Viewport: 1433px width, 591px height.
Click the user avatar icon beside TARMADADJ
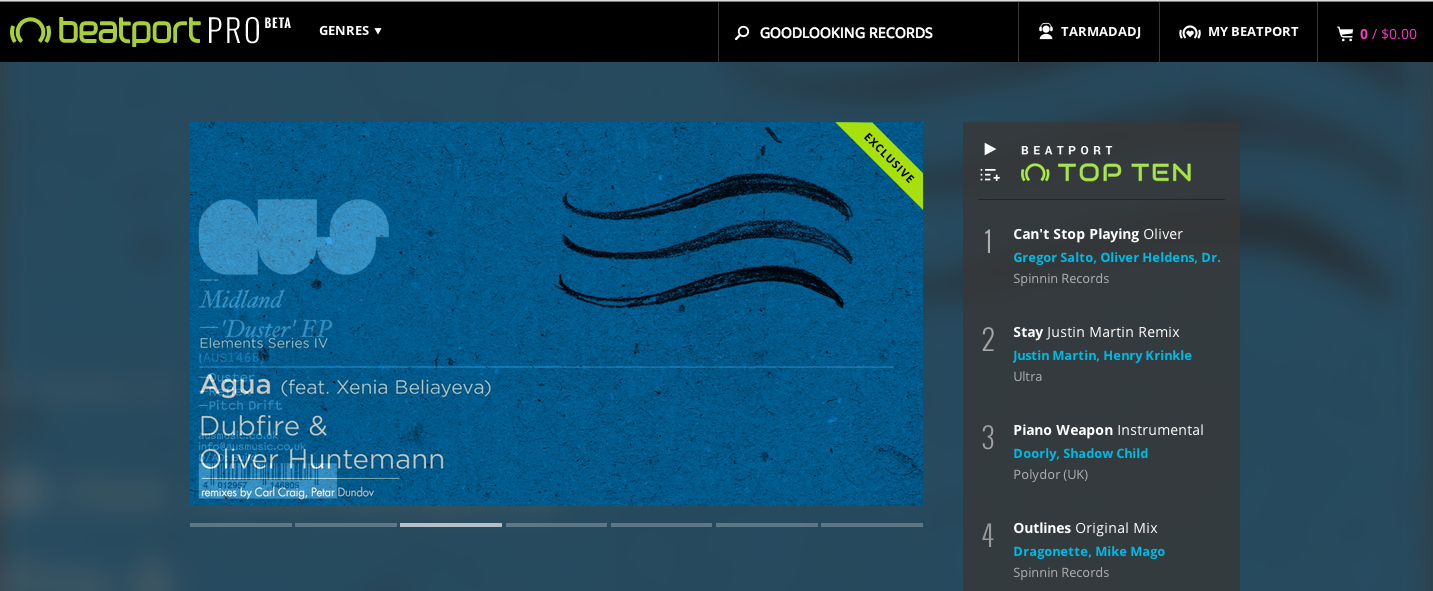coord(1046,32)
